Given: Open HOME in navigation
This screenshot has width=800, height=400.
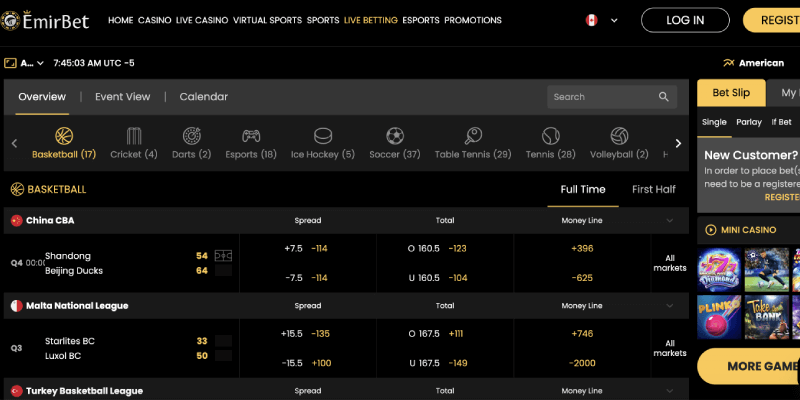Looking at the screenshot, I should tap(120, 20).
